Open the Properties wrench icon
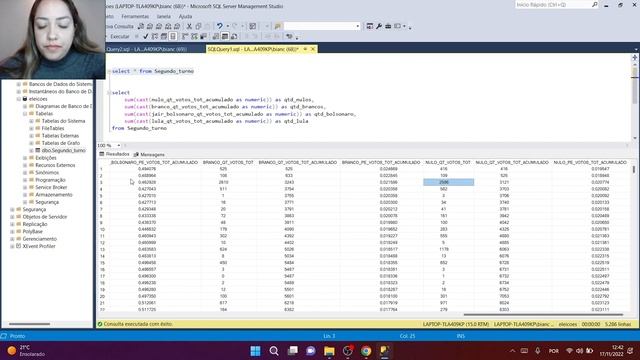640x360 pixels. [379, 26]
